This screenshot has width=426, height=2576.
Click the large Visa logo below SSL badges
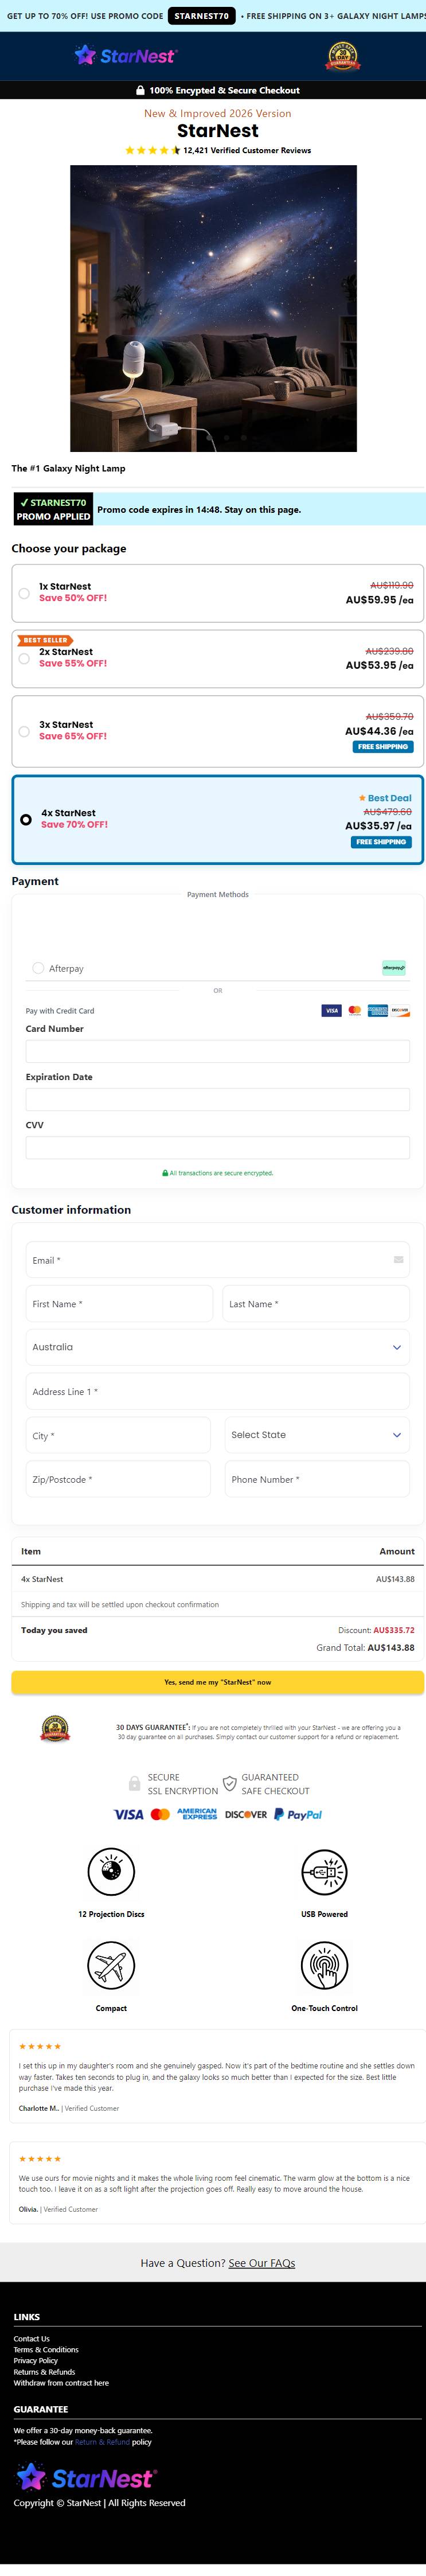[x=128, y=1814]
